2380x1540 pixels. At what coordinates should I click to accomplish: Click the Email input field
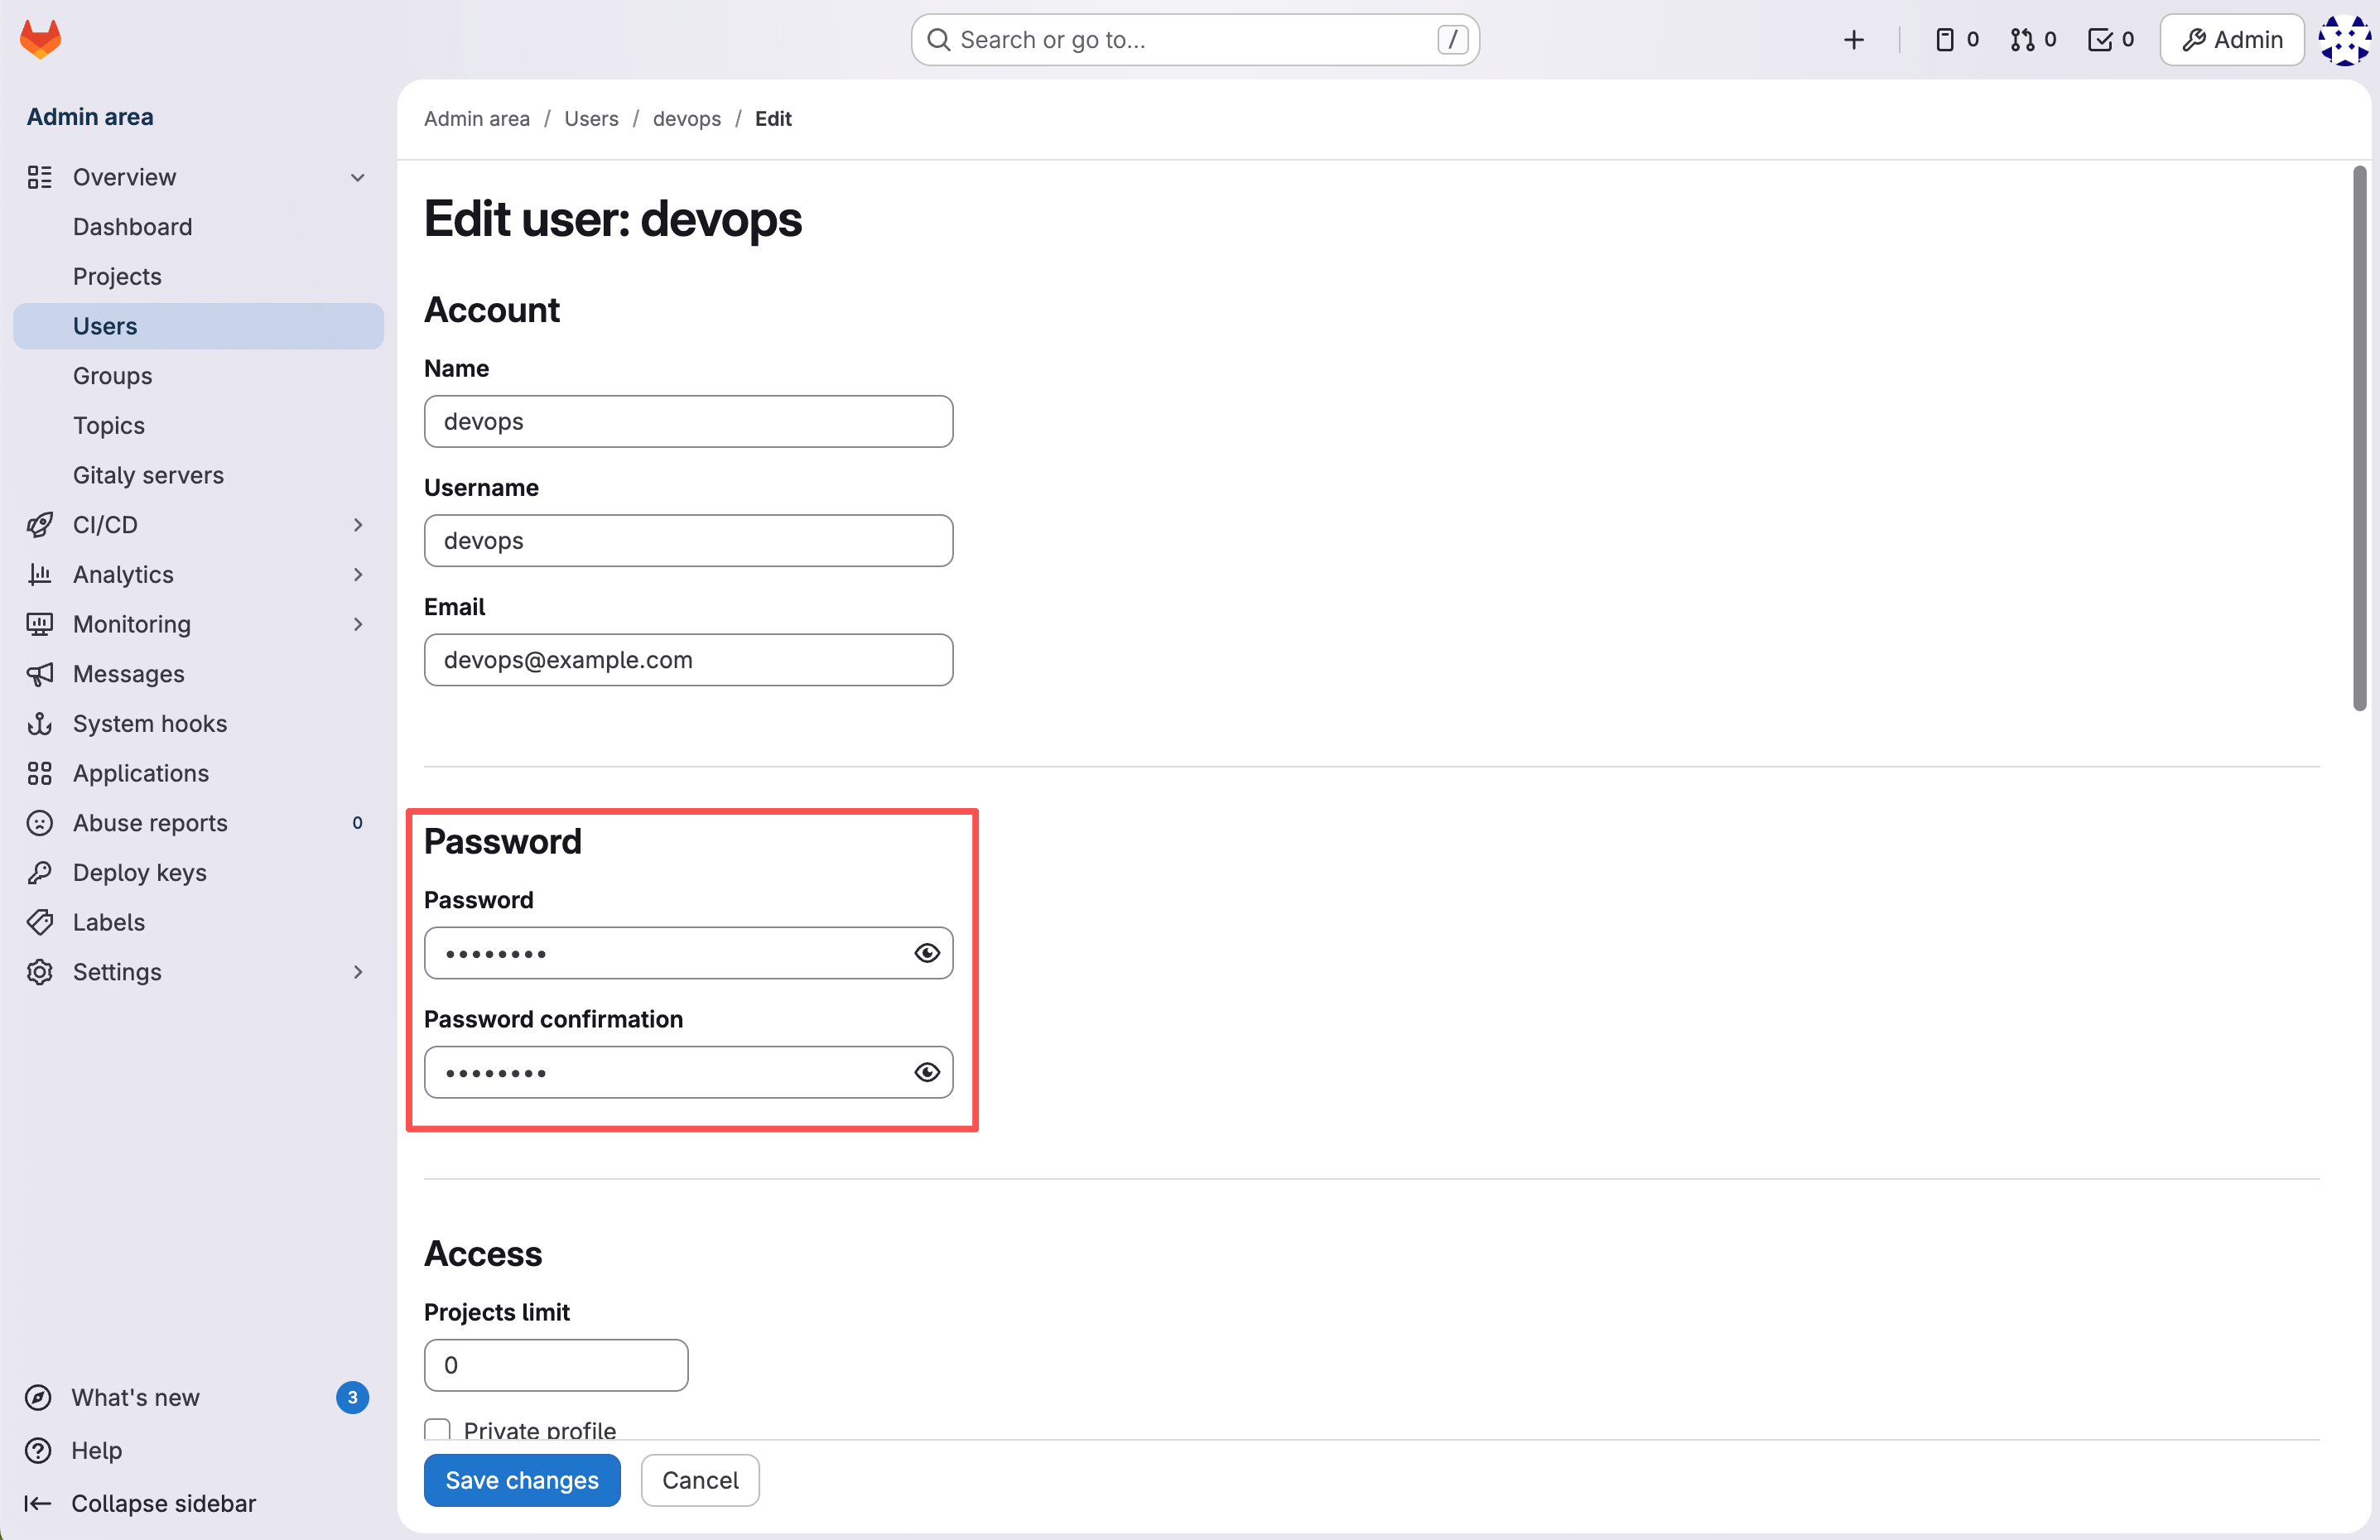click(688, 660)
